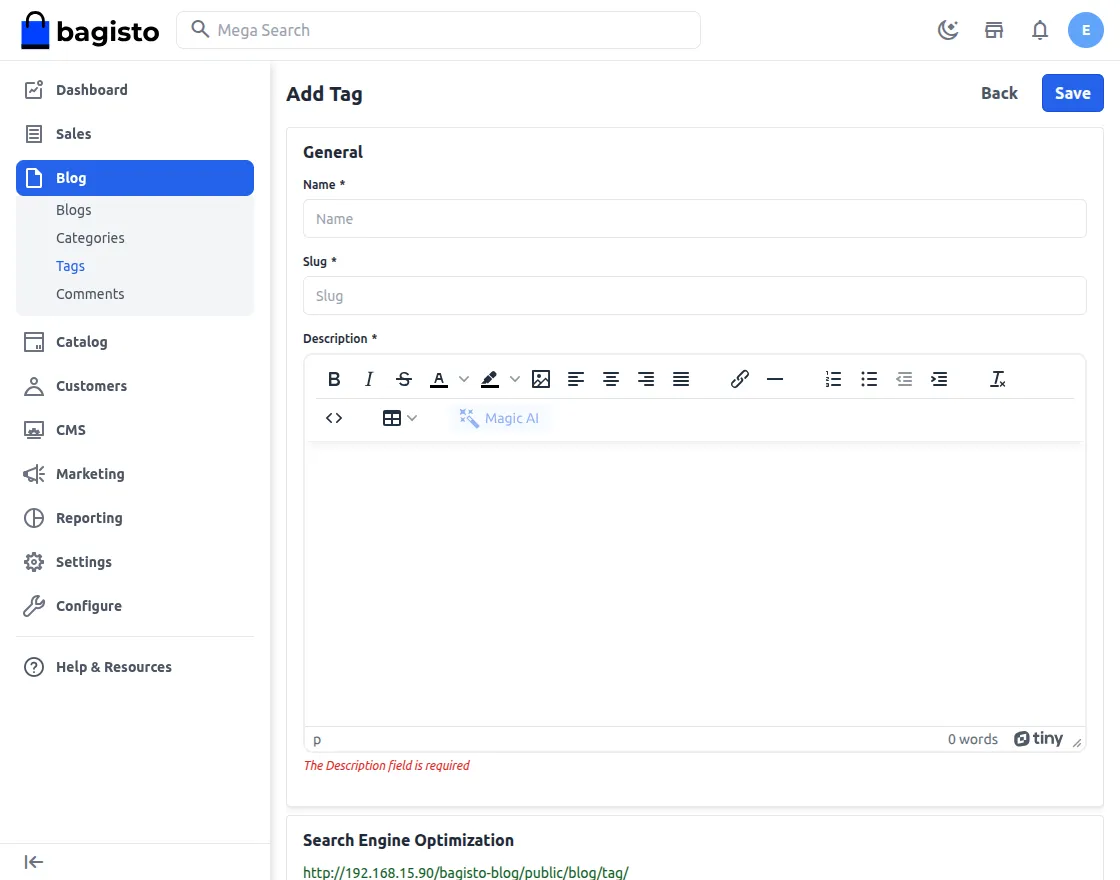Open the text color dropdown arrow

coord(464,379)
